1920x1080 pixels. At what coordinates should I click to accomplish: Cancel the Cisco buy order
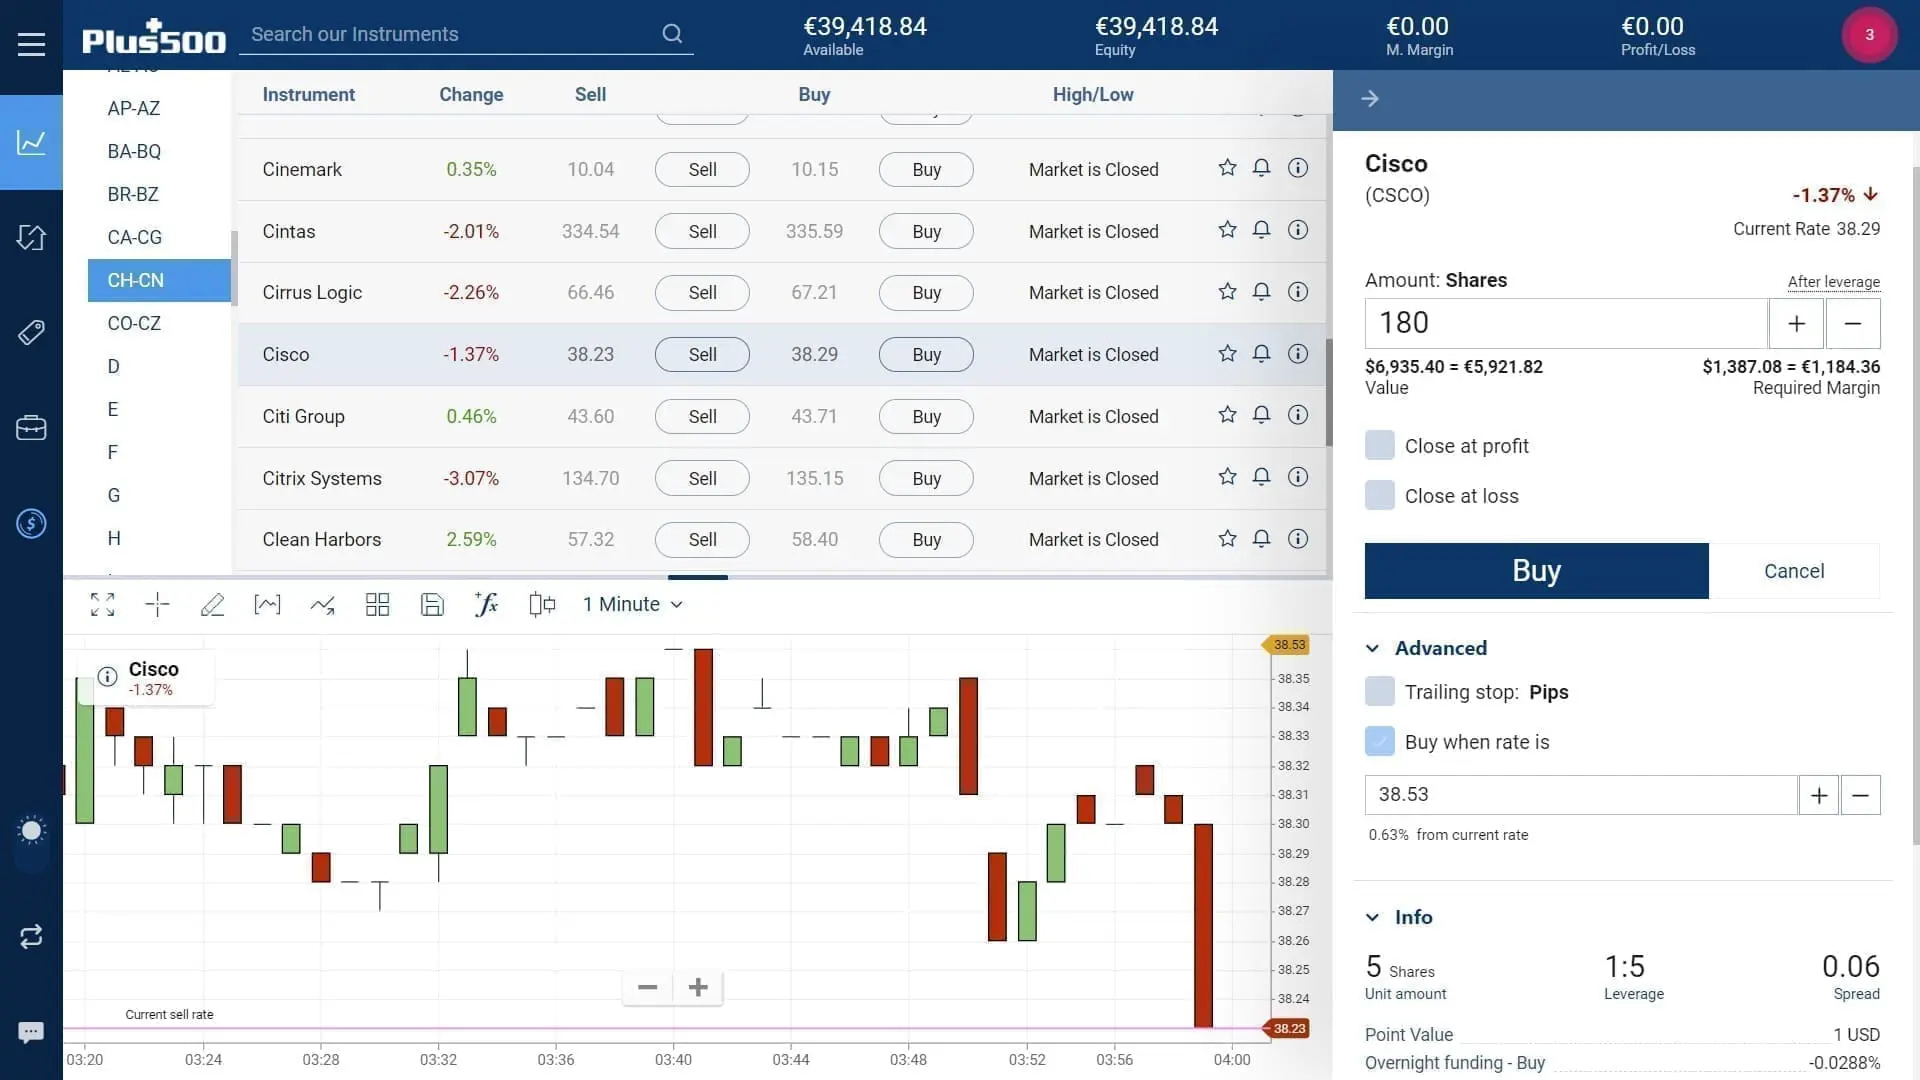point(1793,570)
